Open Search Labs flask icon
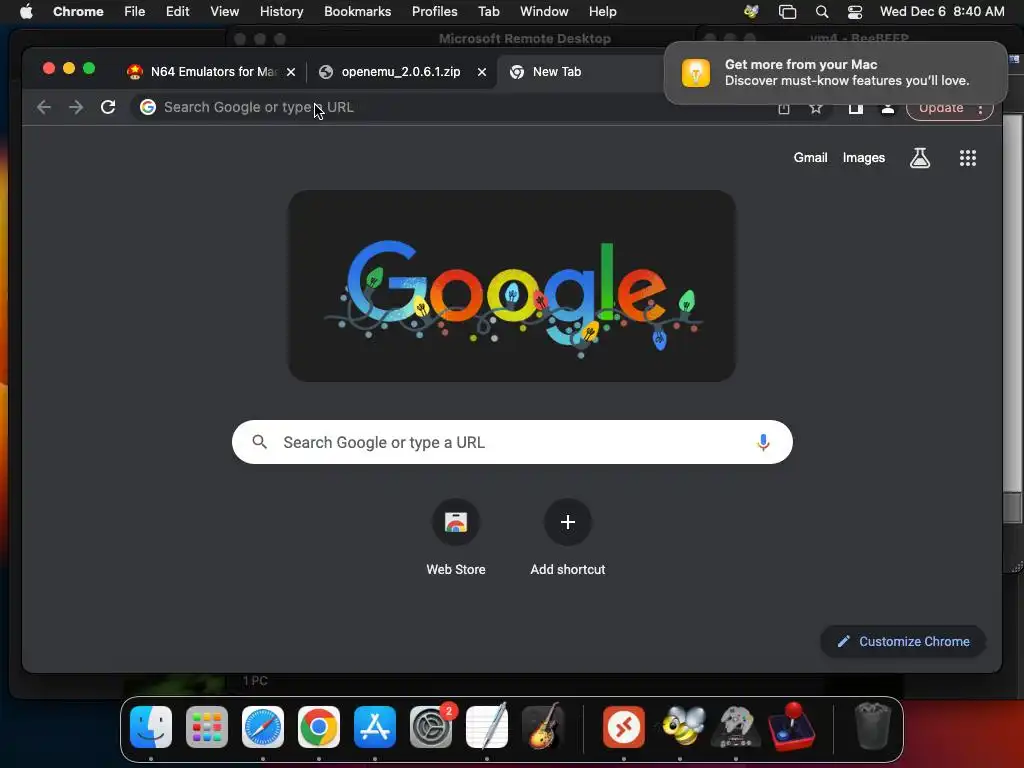 click(920, 157)
